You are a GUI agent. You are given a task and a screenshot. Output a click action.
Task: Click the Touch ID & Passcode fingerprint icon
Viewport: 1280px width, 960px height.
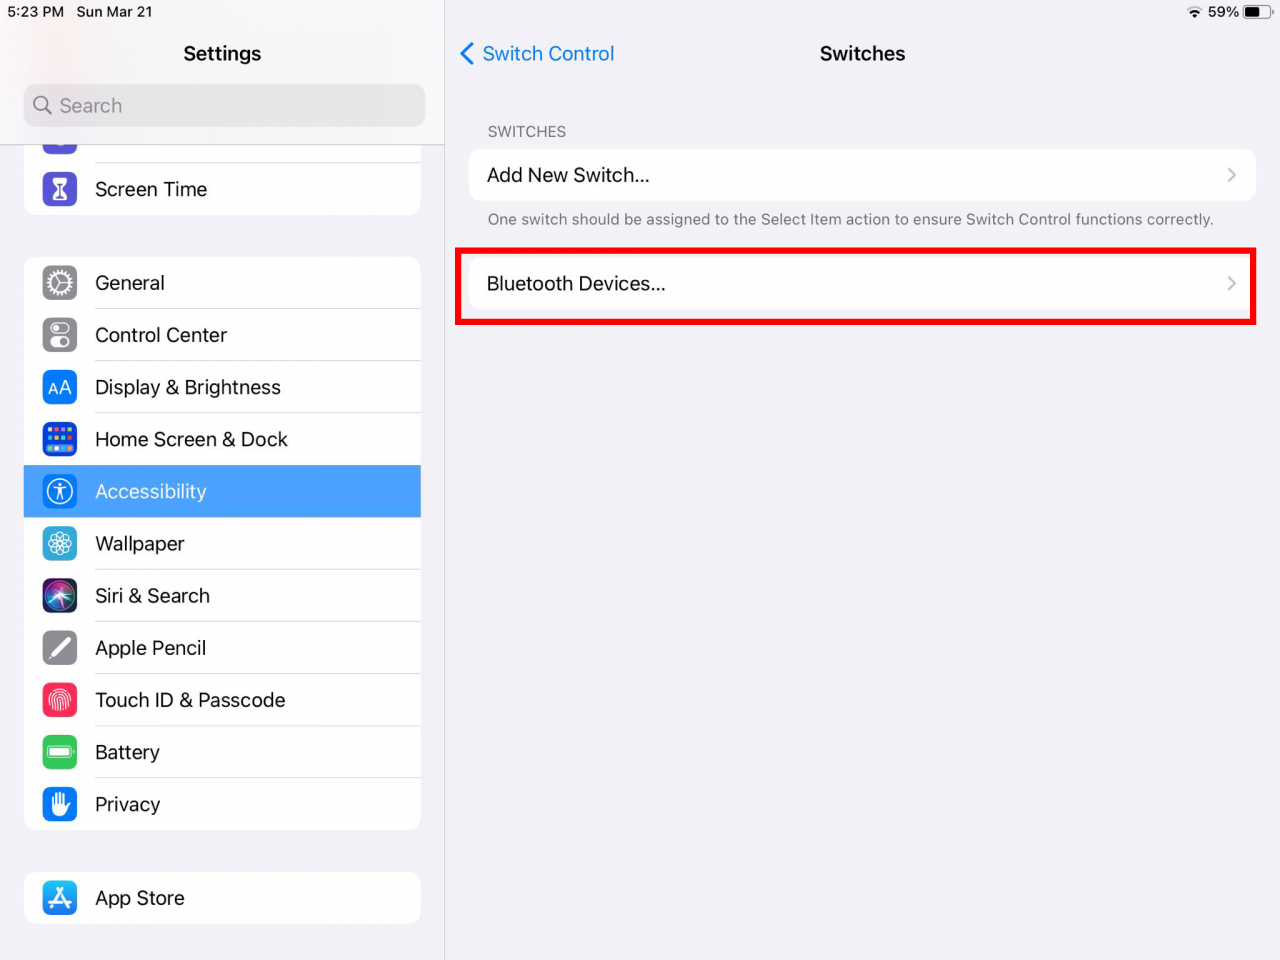(x=59, y=699)
